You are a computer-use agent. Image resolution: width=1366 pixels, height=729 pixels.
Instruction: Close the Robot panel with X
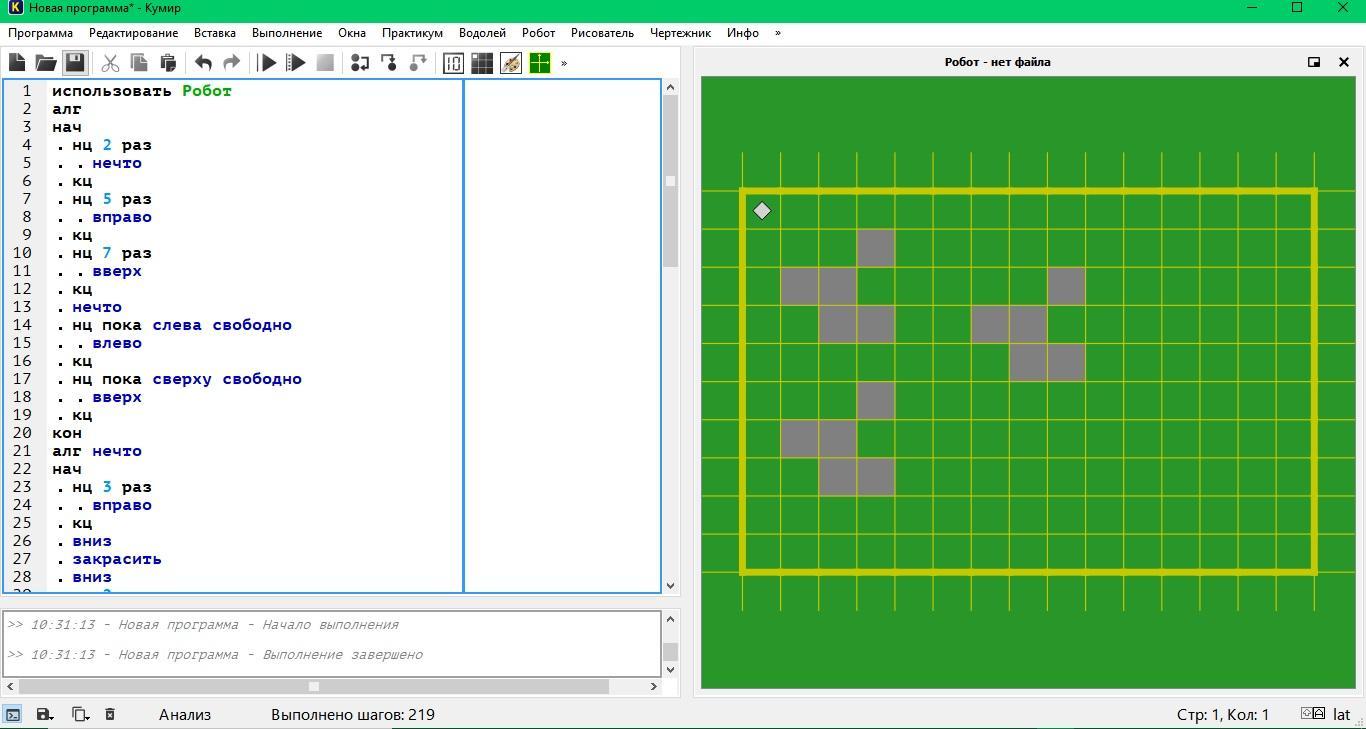click(x=1344, y=62)
